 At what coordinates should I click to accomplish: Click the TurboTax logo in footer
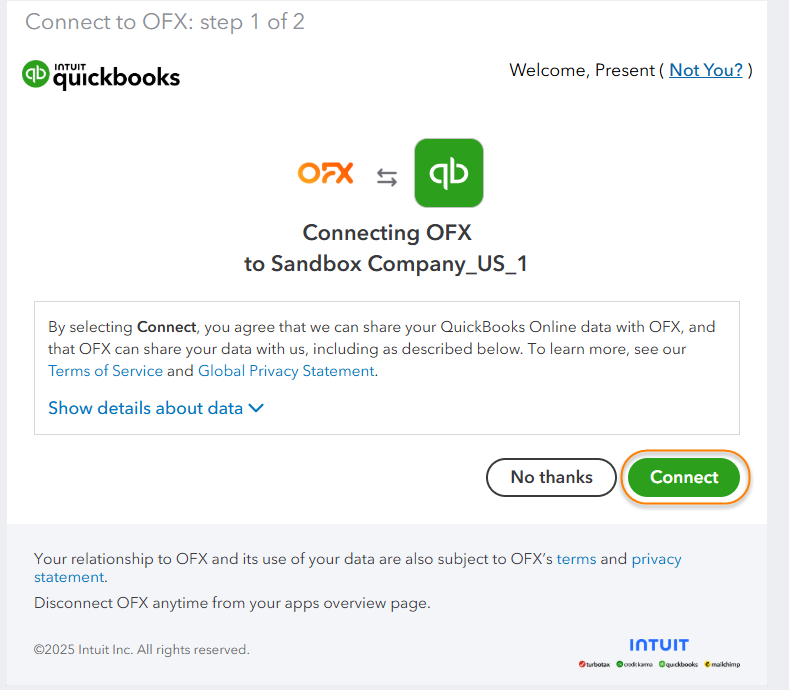point(595,664)
